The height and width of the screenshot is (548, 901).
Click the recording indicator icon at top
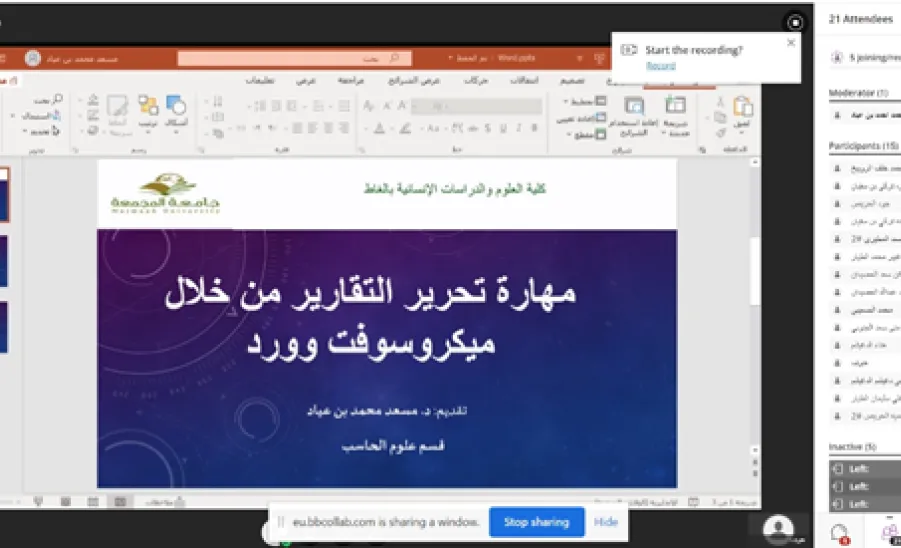(795, 22)
